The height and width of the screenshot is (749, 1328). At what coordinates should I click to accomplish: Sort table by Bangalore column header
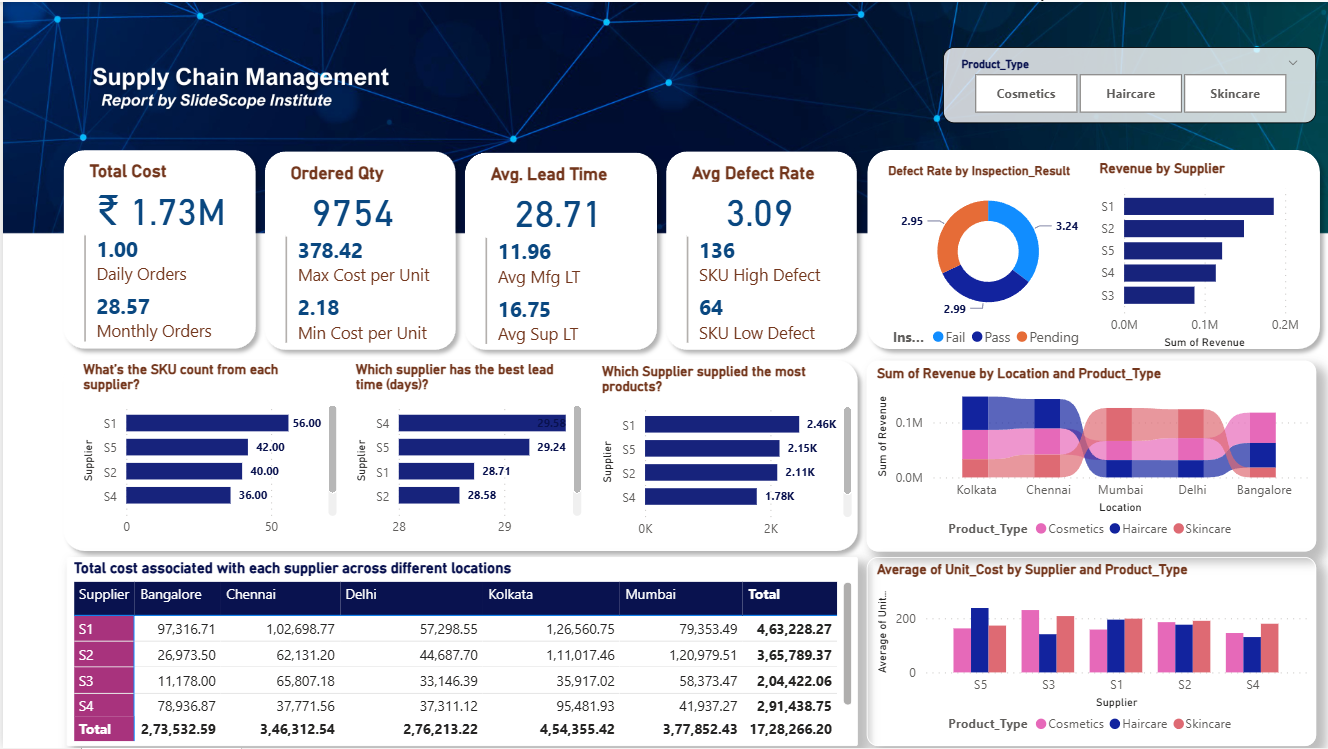pos(171,594)
